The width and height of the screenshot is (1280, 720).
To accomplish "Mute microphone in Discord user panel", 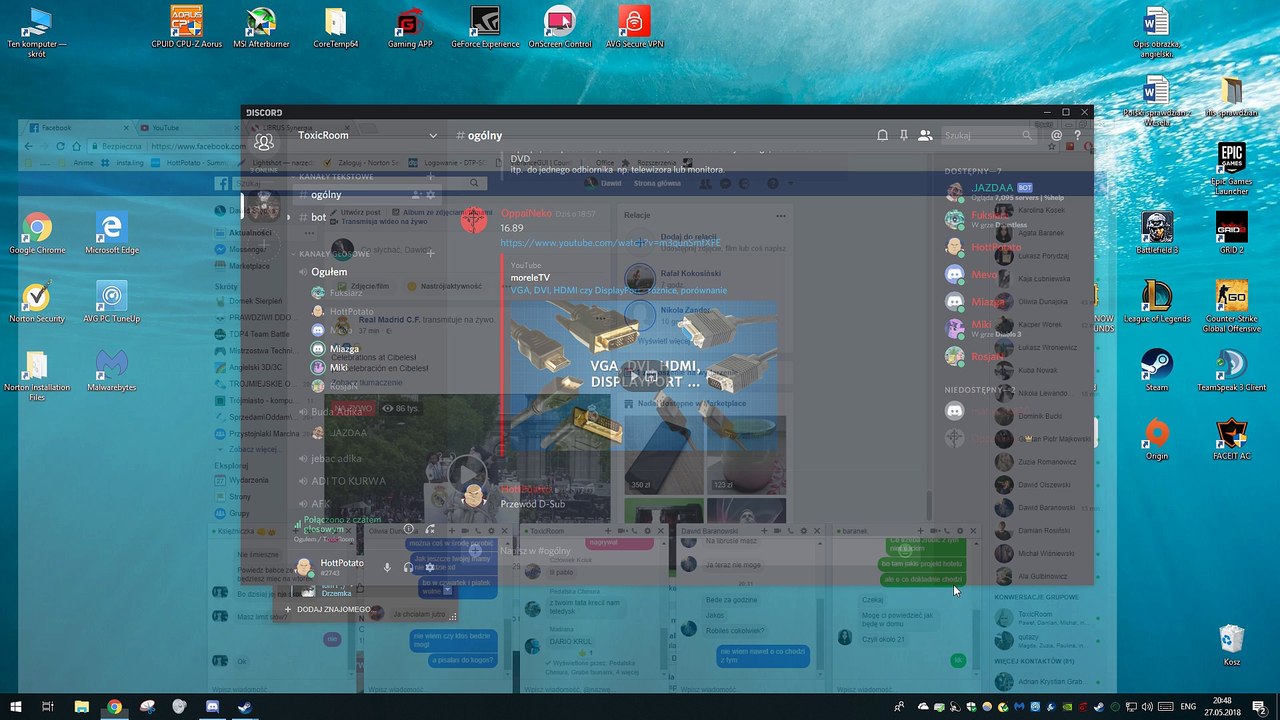I will pyautogui.click(x=387, y=567).
